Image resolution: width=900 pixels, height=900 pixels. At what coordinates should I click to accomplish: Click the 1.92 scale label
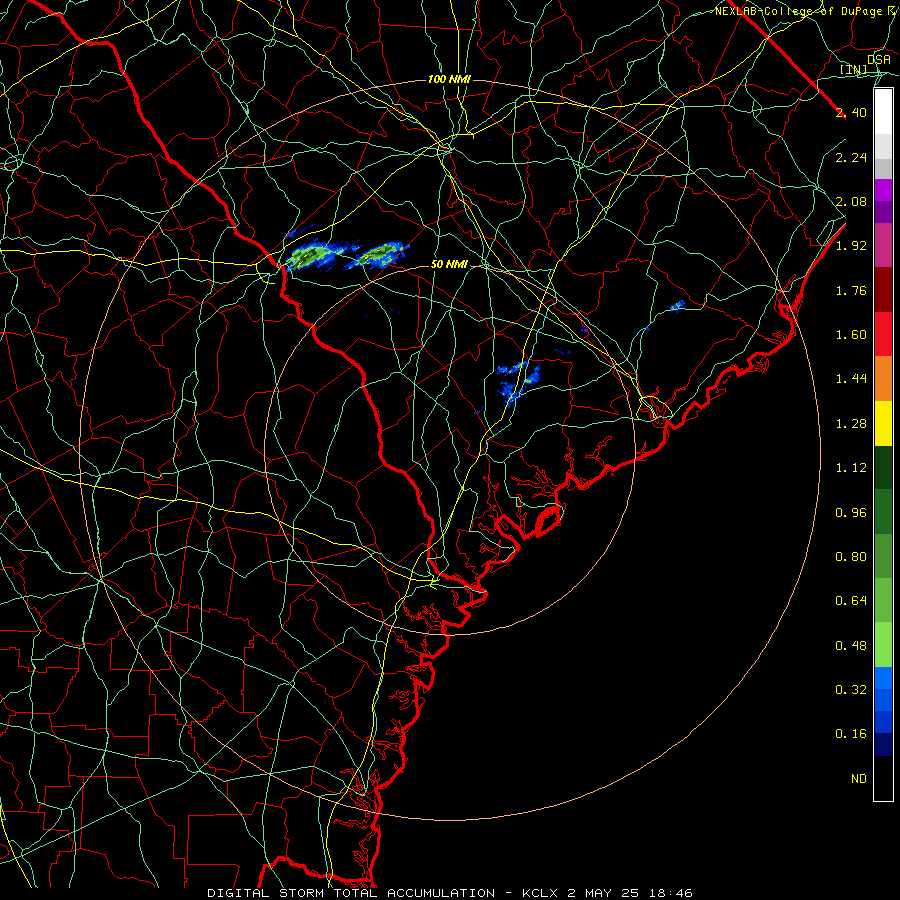click(851, 246)
